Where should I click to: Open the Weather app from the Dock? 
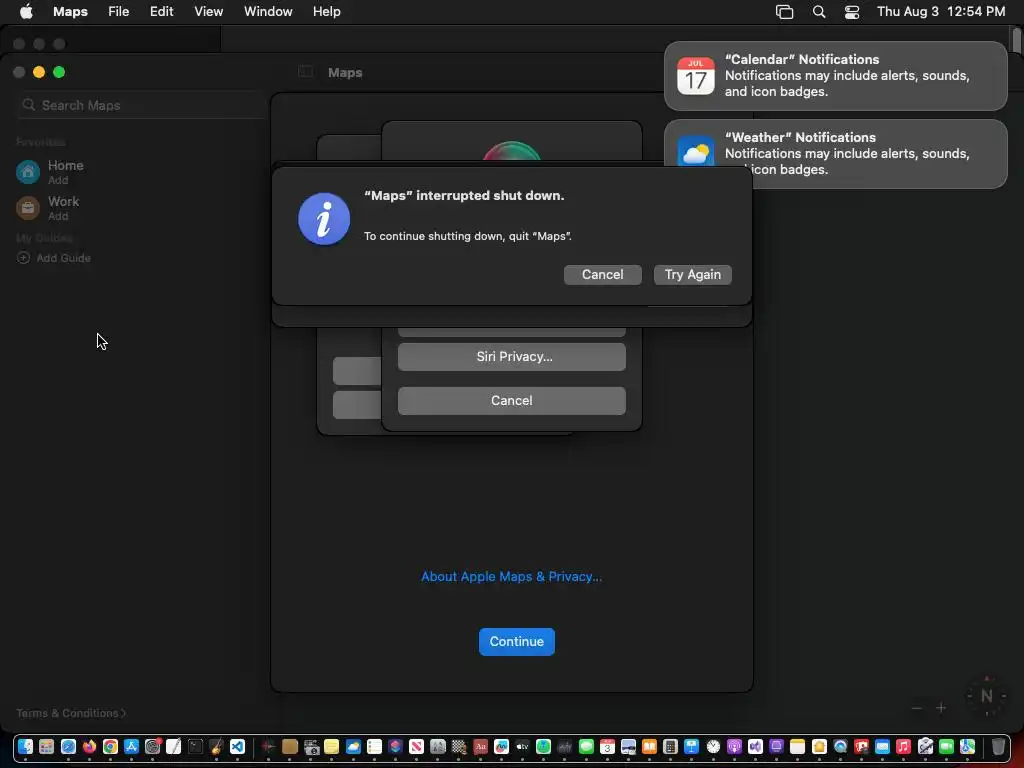tap(353, 746)
